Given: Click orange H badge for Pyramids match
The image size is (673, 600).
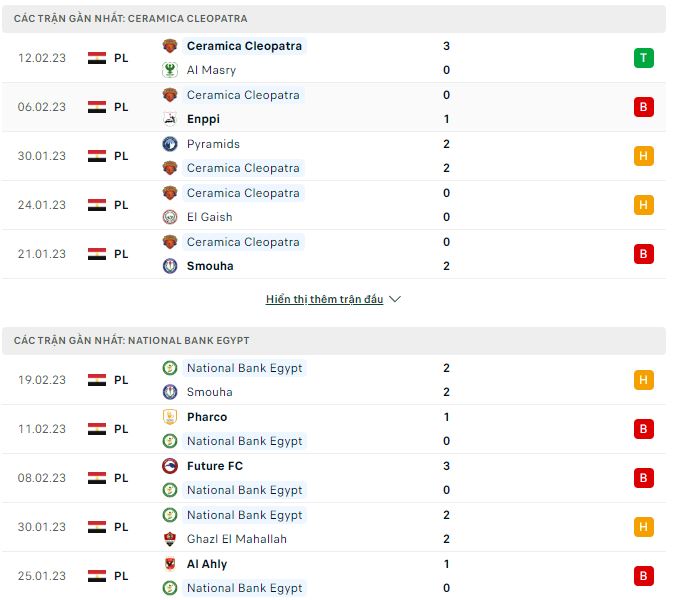Looking at the screenshot, I should click(x=643, y=156).
